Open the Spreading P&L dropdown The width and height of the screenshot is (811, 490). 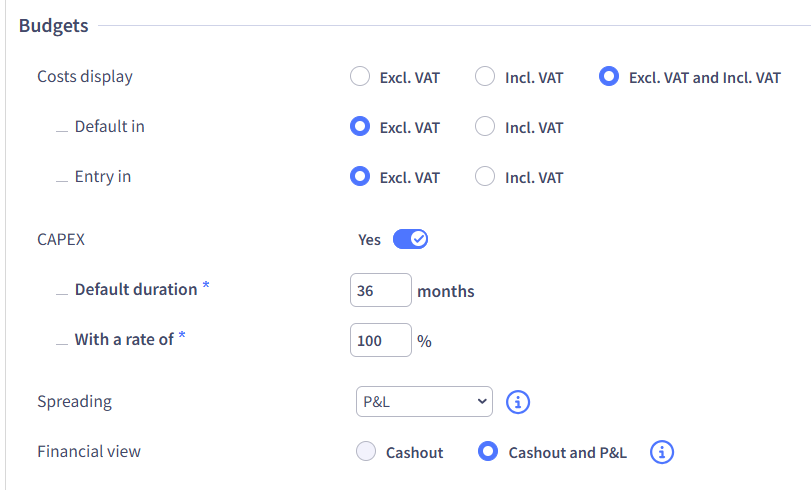click(x=424, y=402)
